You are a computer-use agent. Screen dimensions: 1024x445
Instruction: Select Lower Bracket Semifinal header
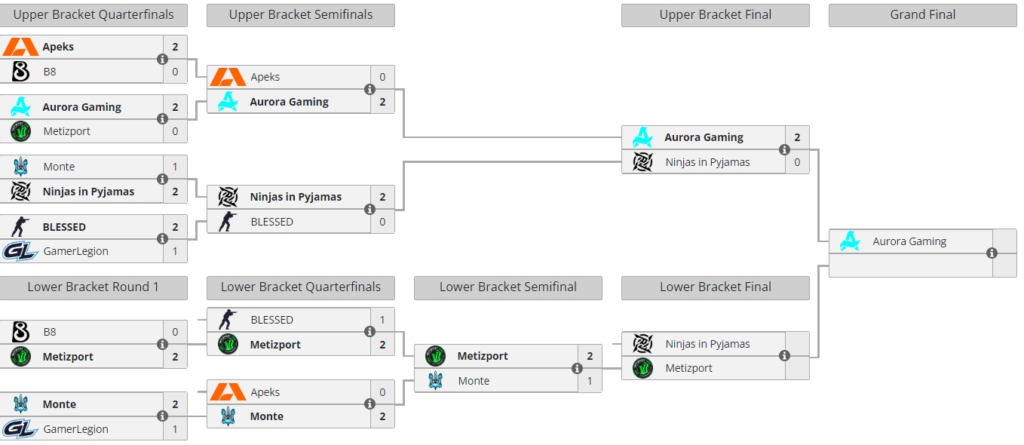(x=508, y=287)
